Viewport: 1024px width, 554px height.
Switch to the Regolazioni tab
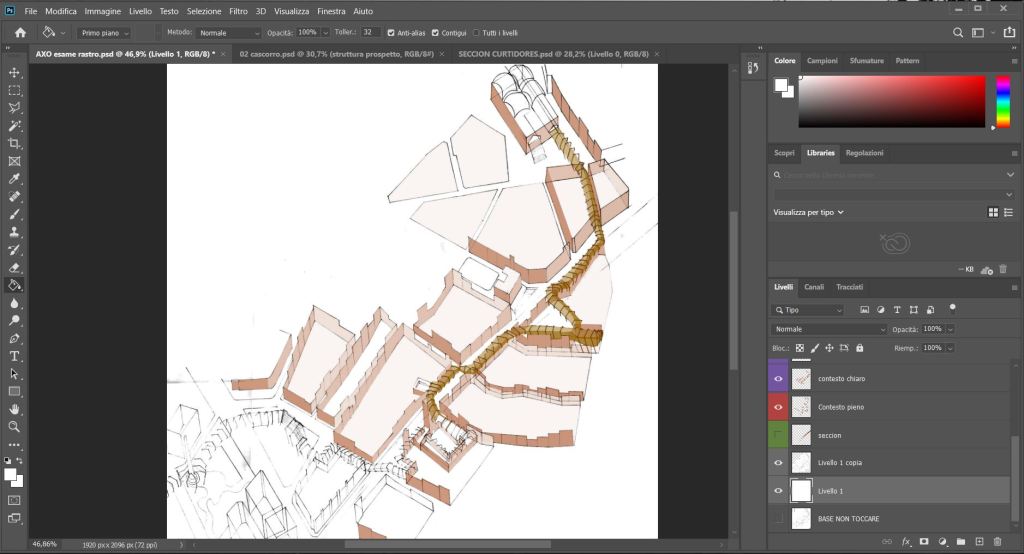[864, 153]
